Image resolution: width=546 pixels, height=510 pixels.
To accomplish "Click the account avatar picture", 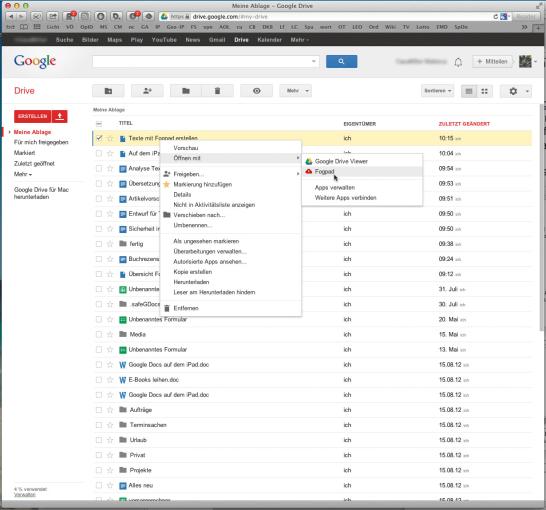I will tap(525, 62).
